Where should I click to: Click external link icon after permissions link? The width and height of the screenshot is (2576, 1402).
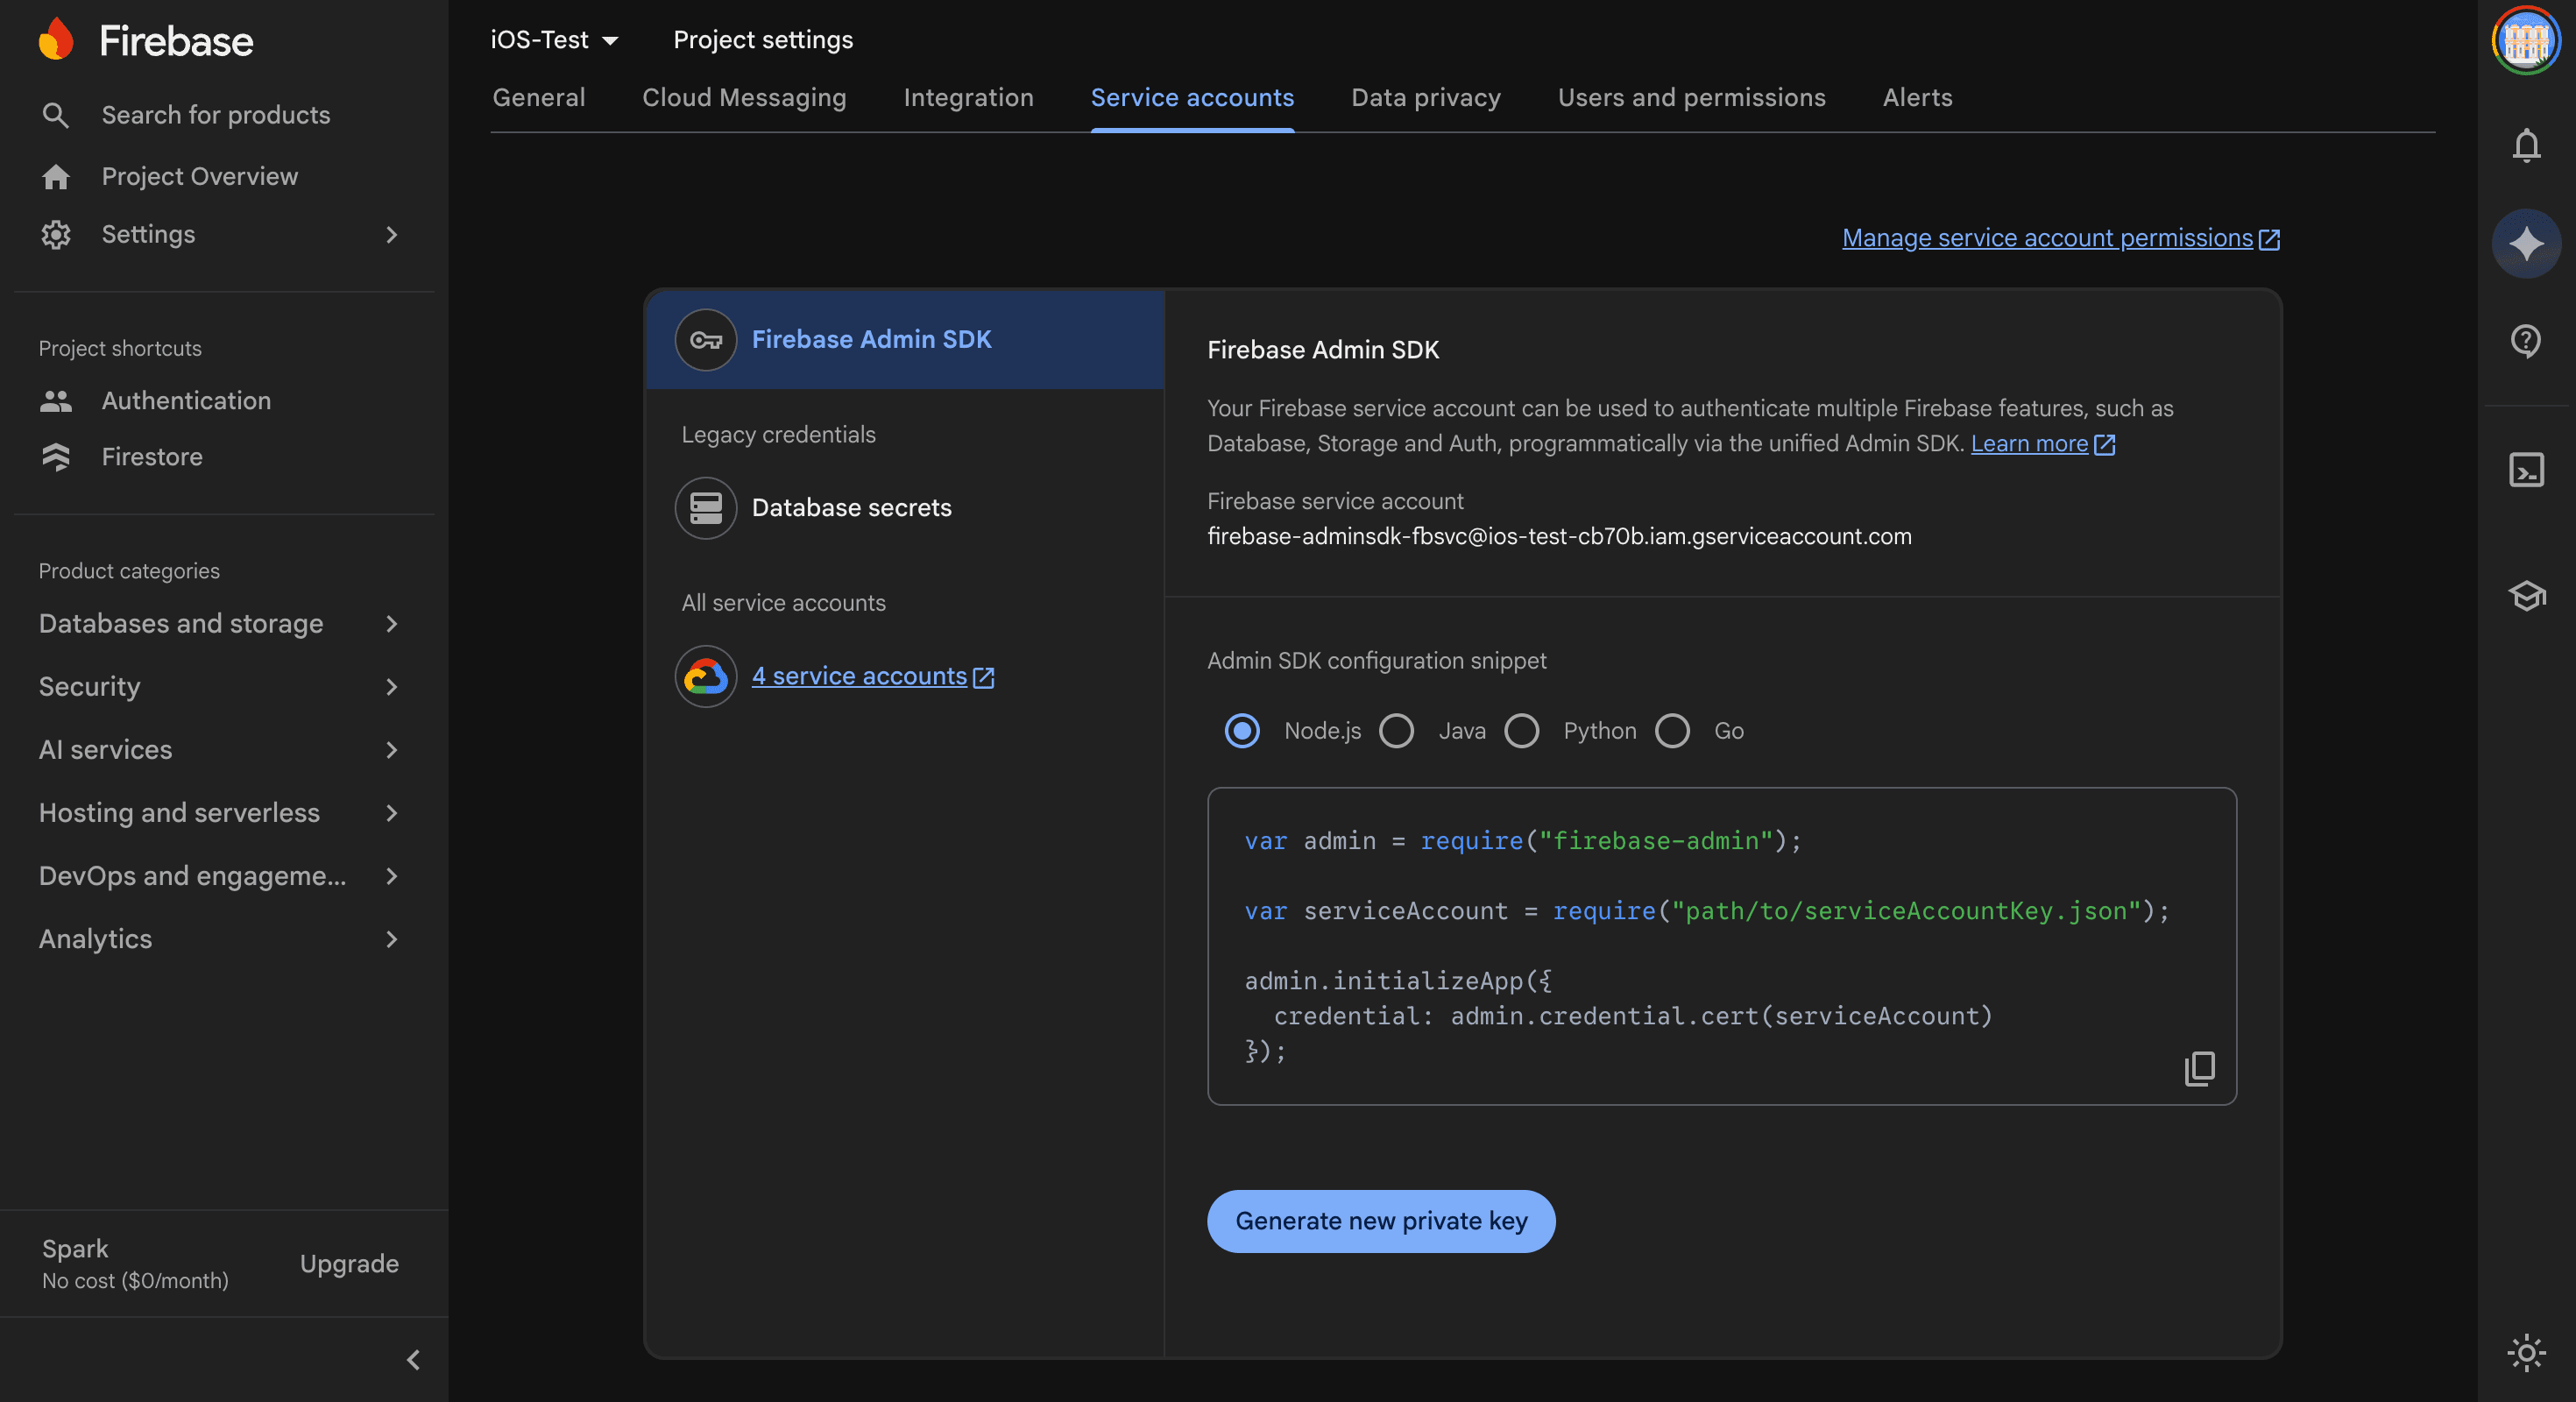2269,239
